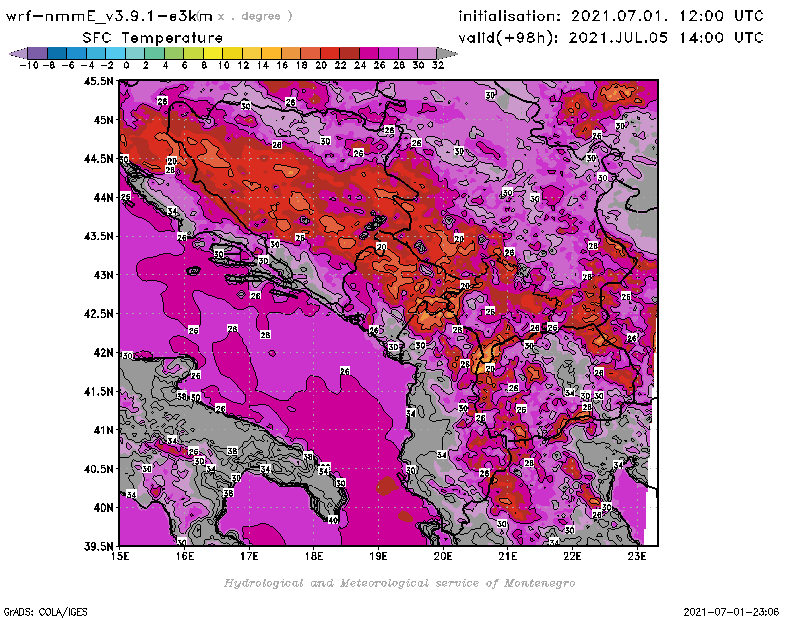
Task: Click the '40N' latitude label
Action: point(103,508)
